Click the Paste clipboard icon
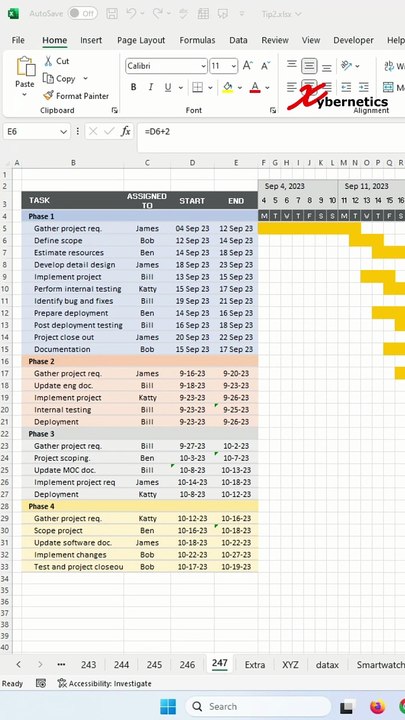The height and width of the screenshot is (720, 405). coord(26,67)
